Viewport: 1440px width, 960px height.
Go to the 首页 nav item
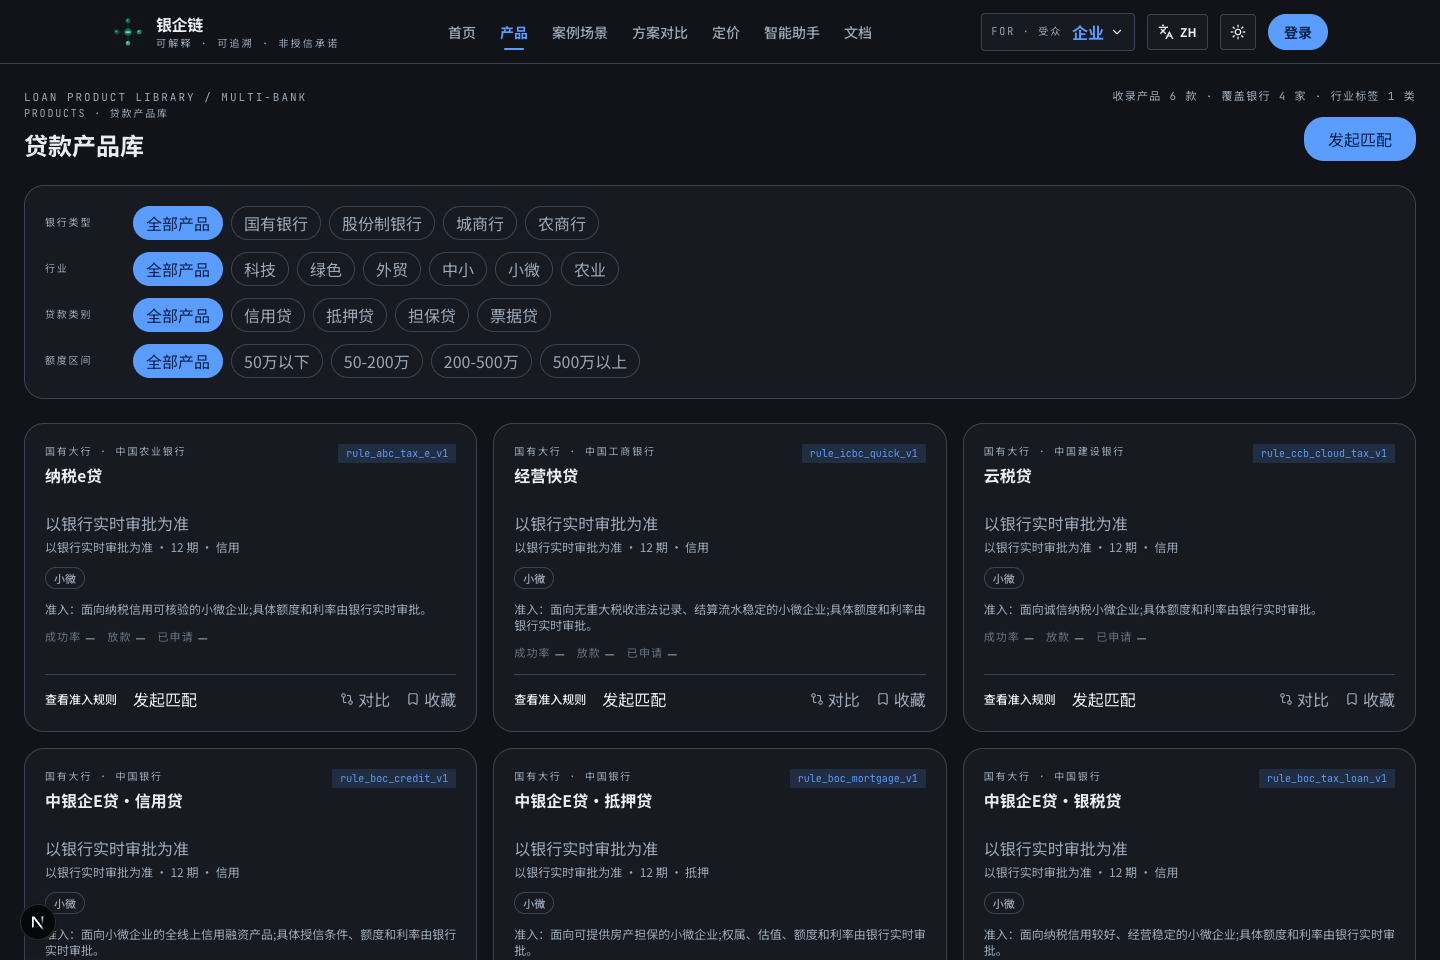(462, 33)
